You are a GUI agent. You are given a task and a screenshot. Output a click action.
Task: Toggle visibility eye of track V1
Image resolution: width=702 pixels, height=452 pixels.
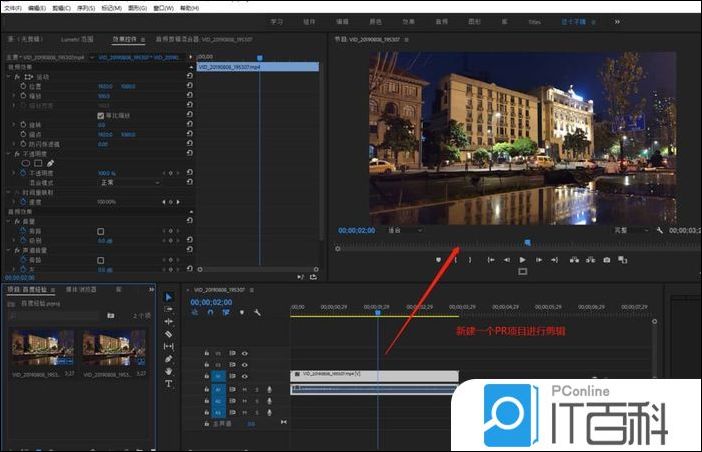(245, 377)
